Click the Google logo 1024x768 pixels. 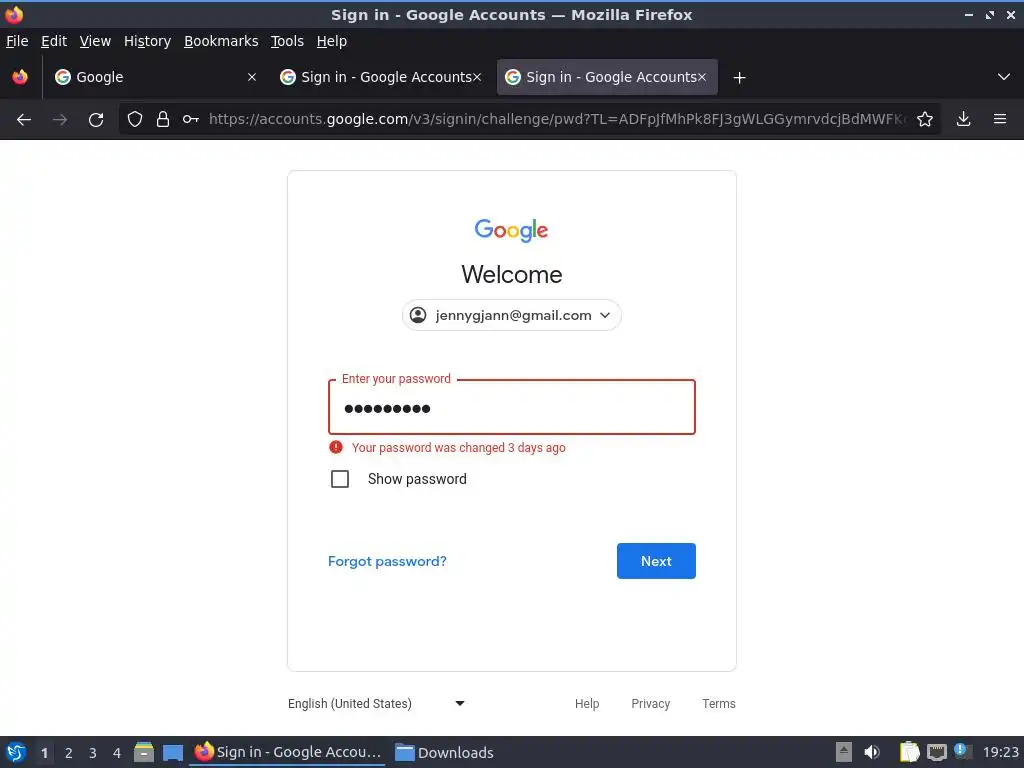tap(511, 230)
